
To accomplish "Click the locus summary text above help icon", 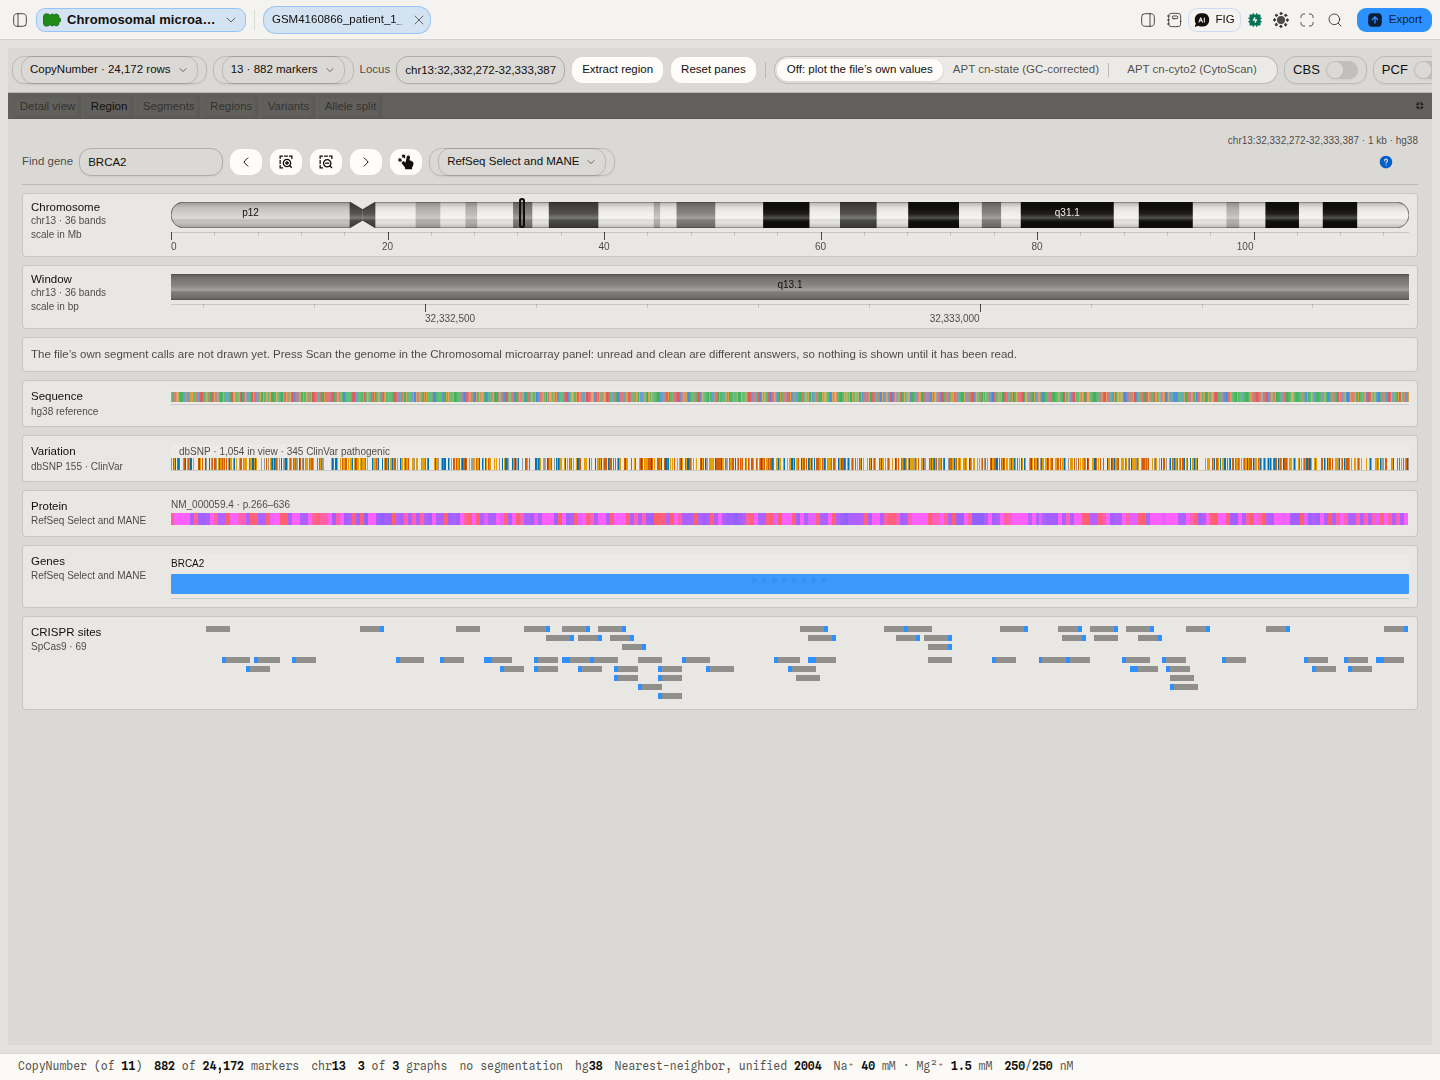I will 1322,141.
